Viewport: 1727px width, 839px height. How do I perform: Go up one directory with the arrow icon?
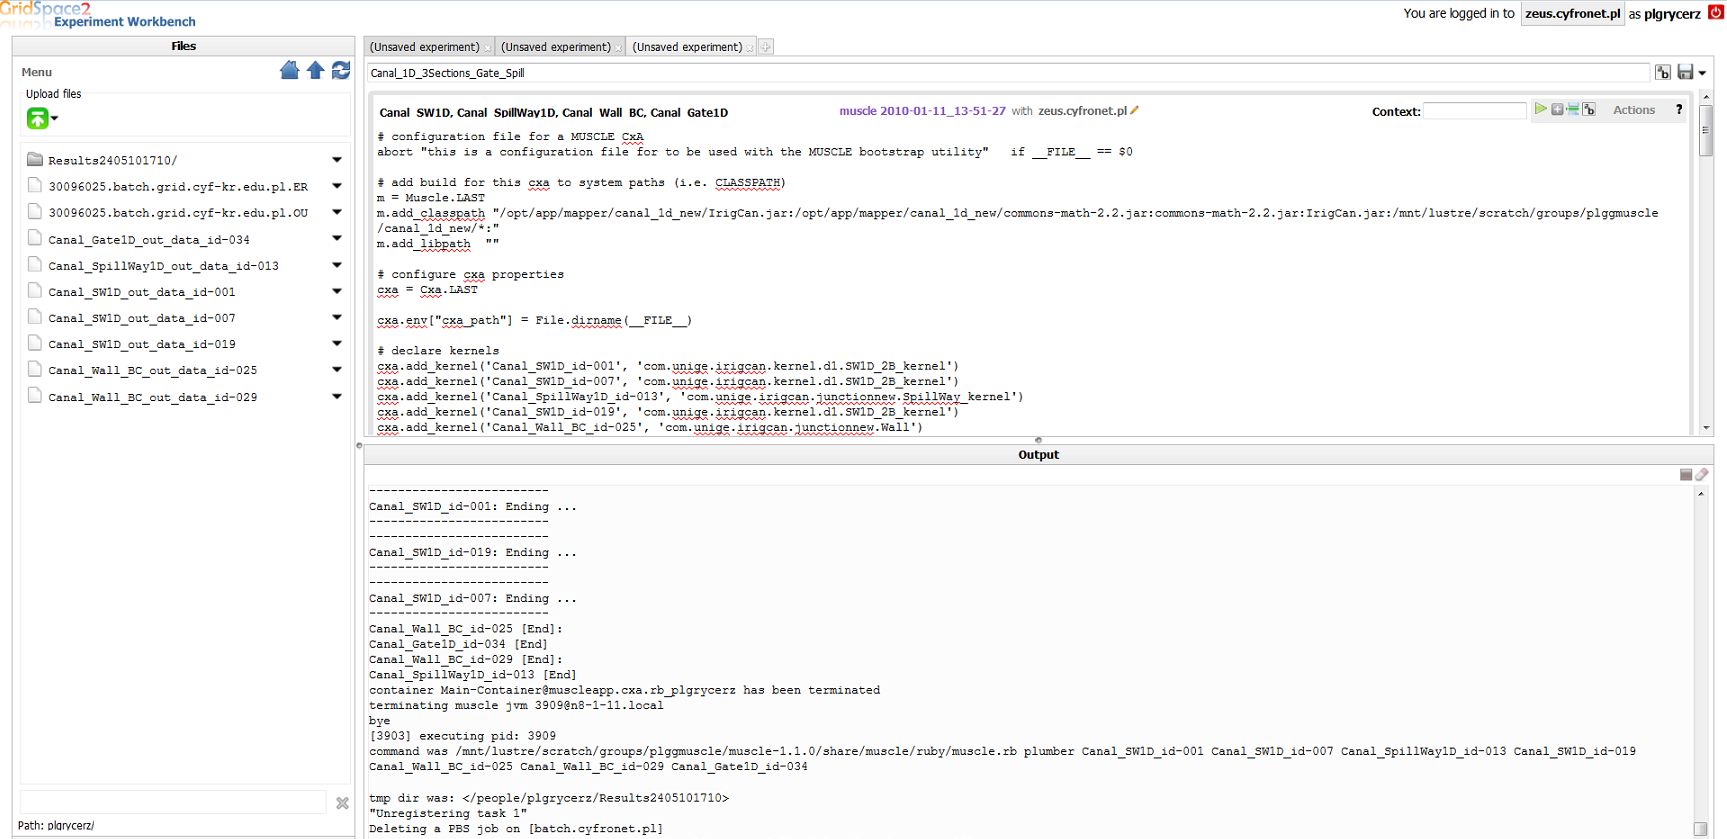coord(315,70)
